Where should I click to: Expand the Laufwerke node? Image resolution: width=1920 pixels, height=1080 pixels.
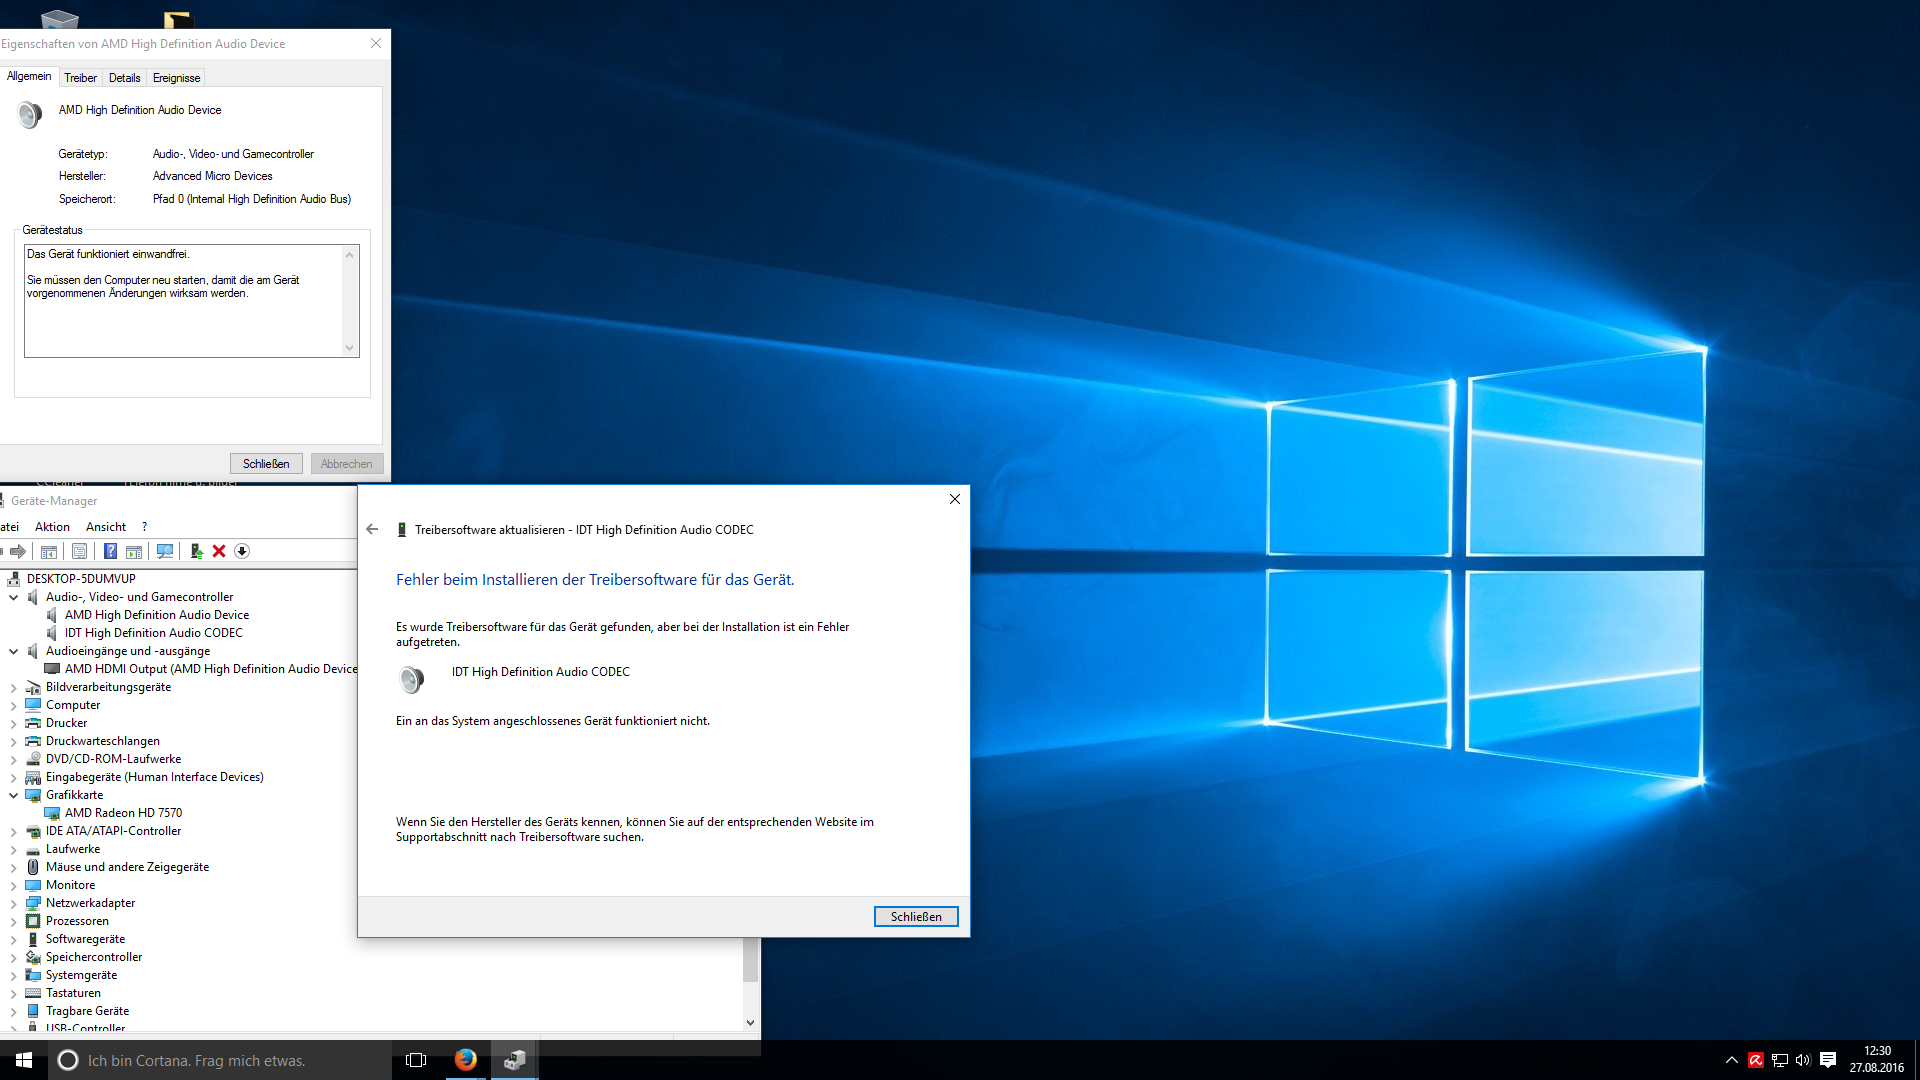(x=14, y=849)
